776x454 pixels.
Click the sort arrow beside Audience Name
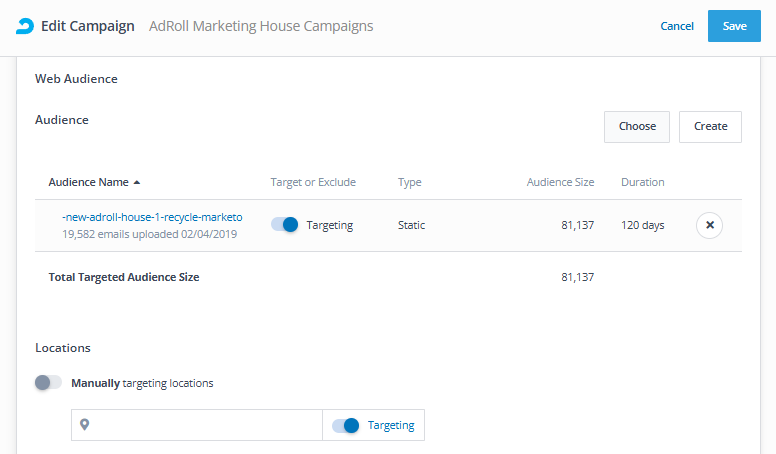point(137,182)
